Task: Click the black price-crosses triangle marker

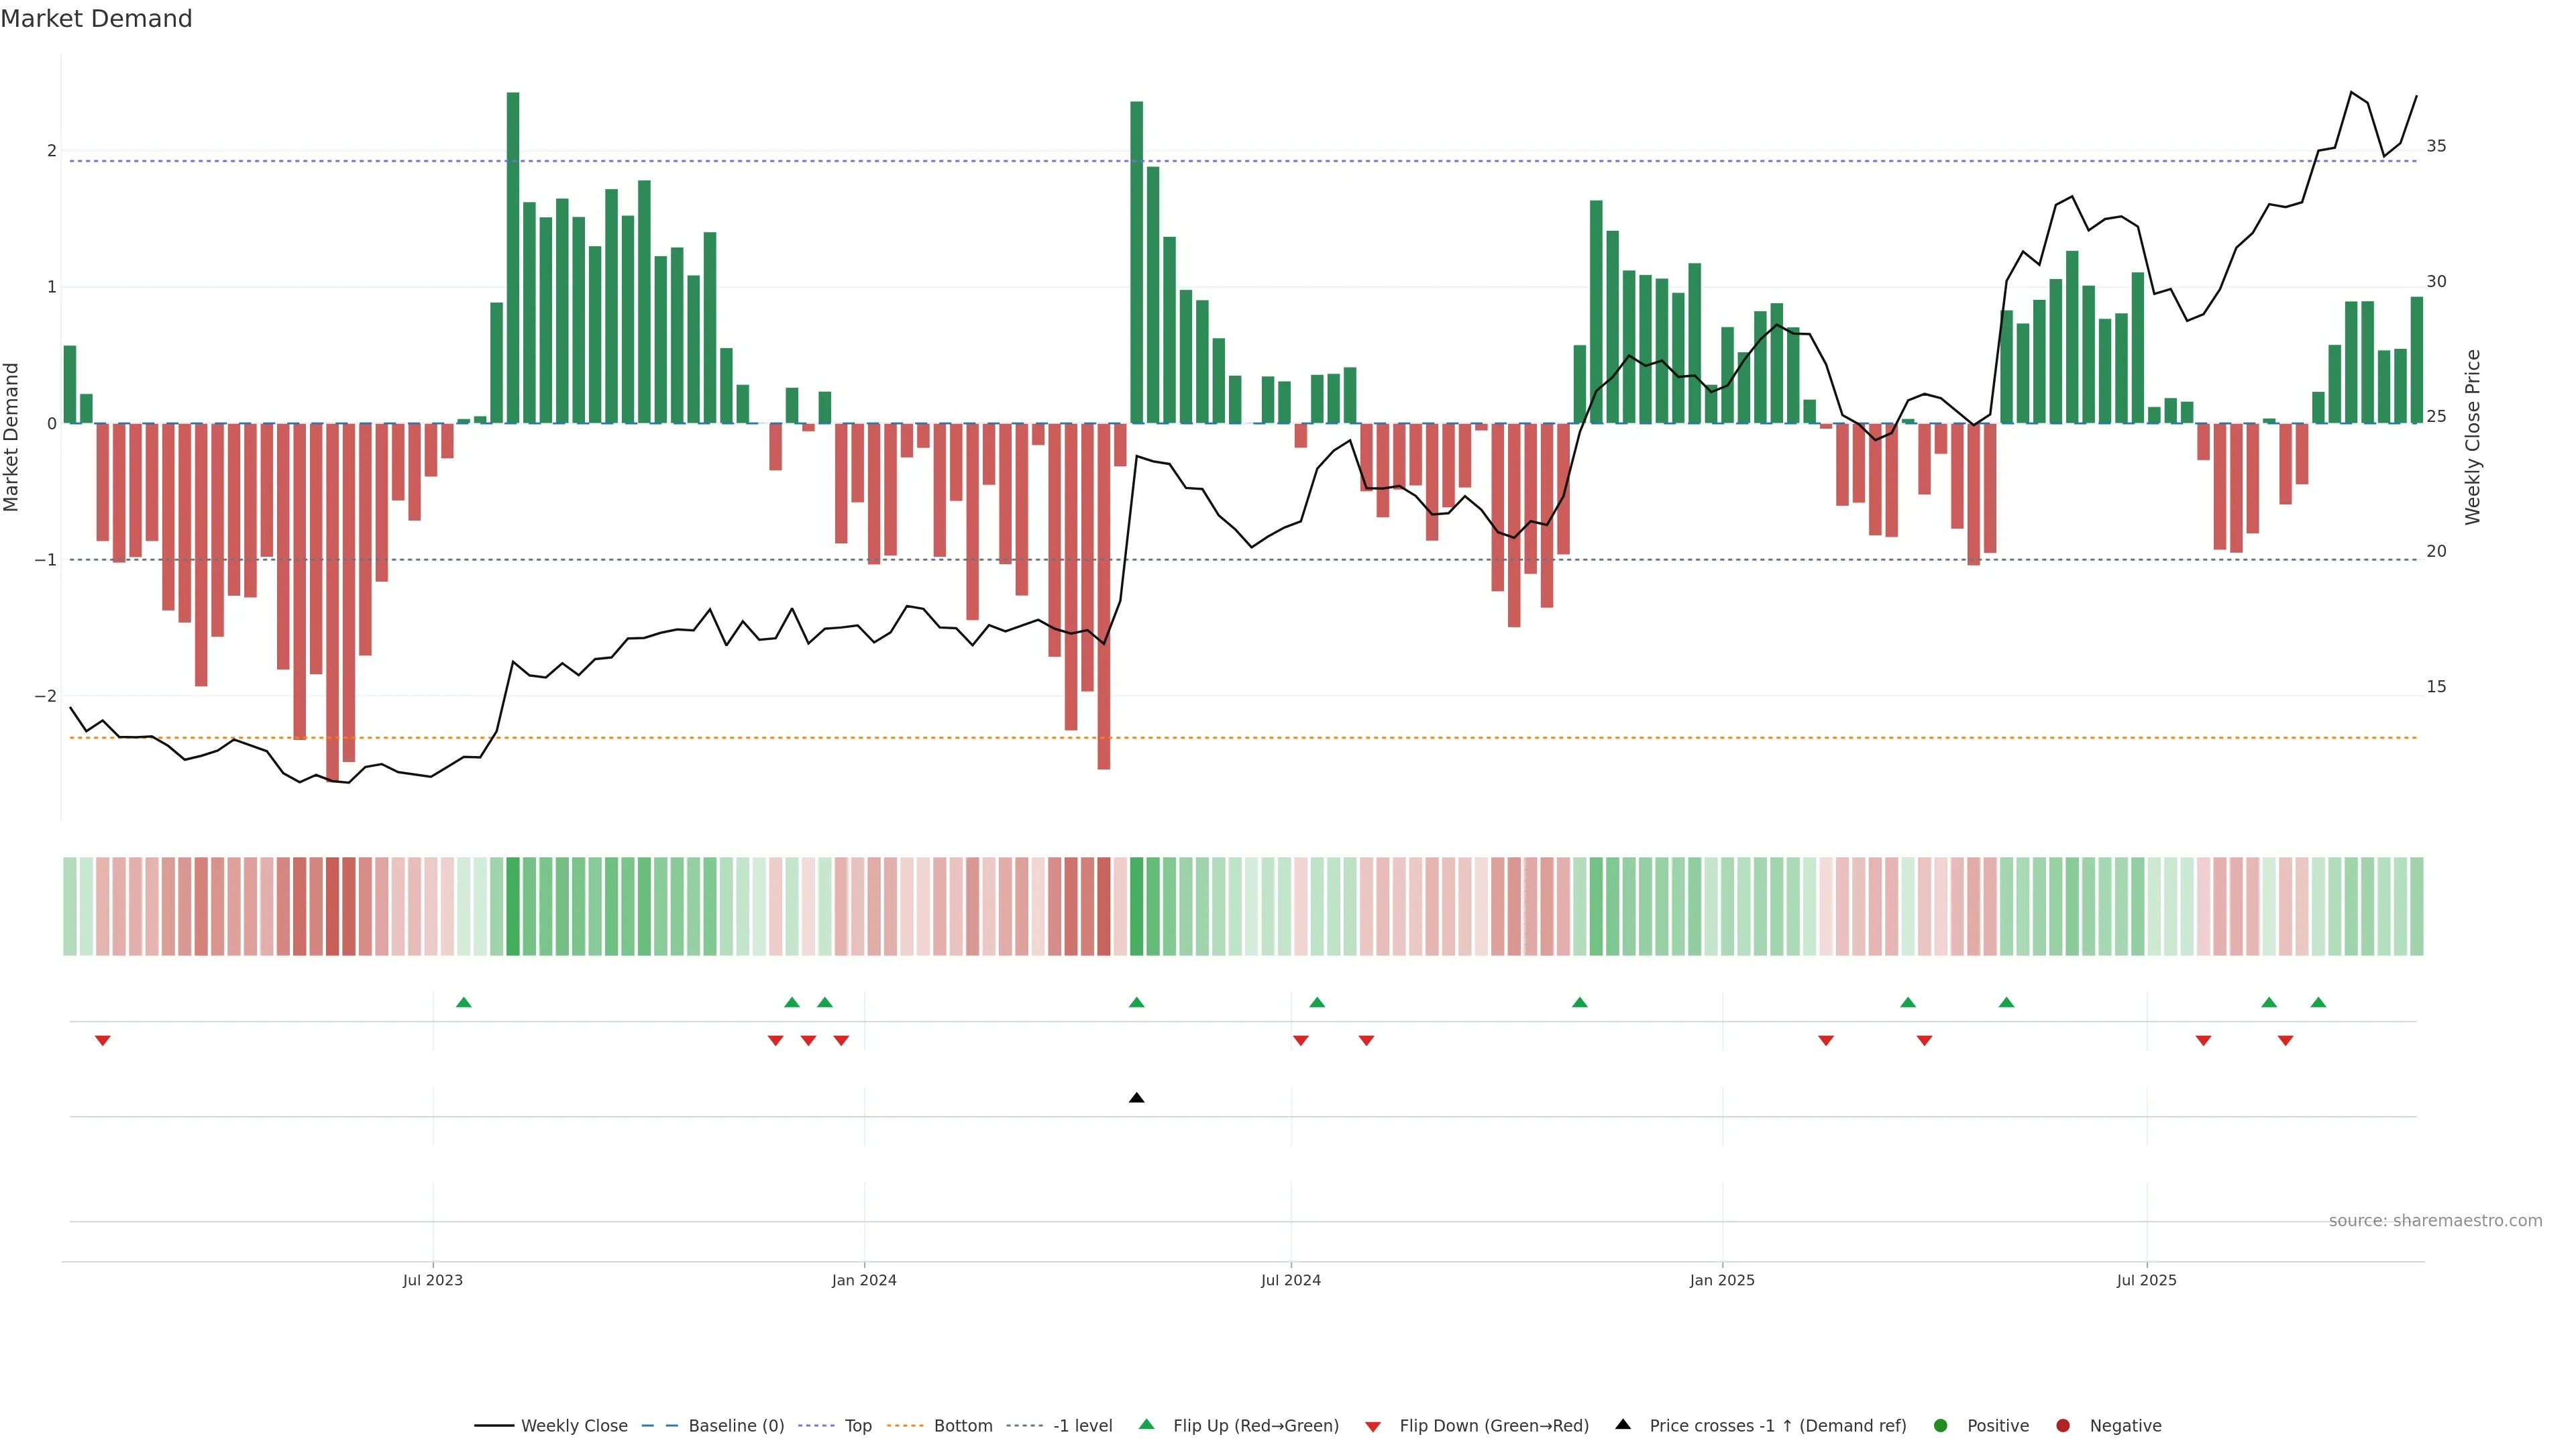Action: tap(1136, 1098)
